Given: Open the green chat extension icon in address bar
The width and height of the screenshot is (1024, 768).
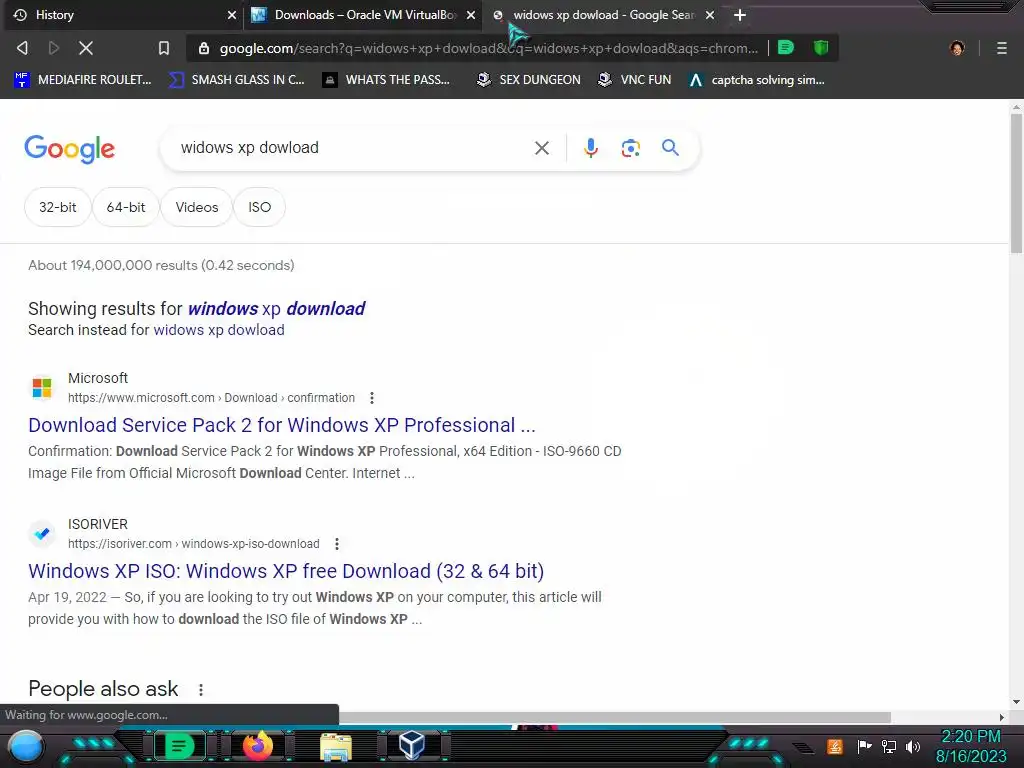Looking at the screenshot, I should click(x=786, y=47).
